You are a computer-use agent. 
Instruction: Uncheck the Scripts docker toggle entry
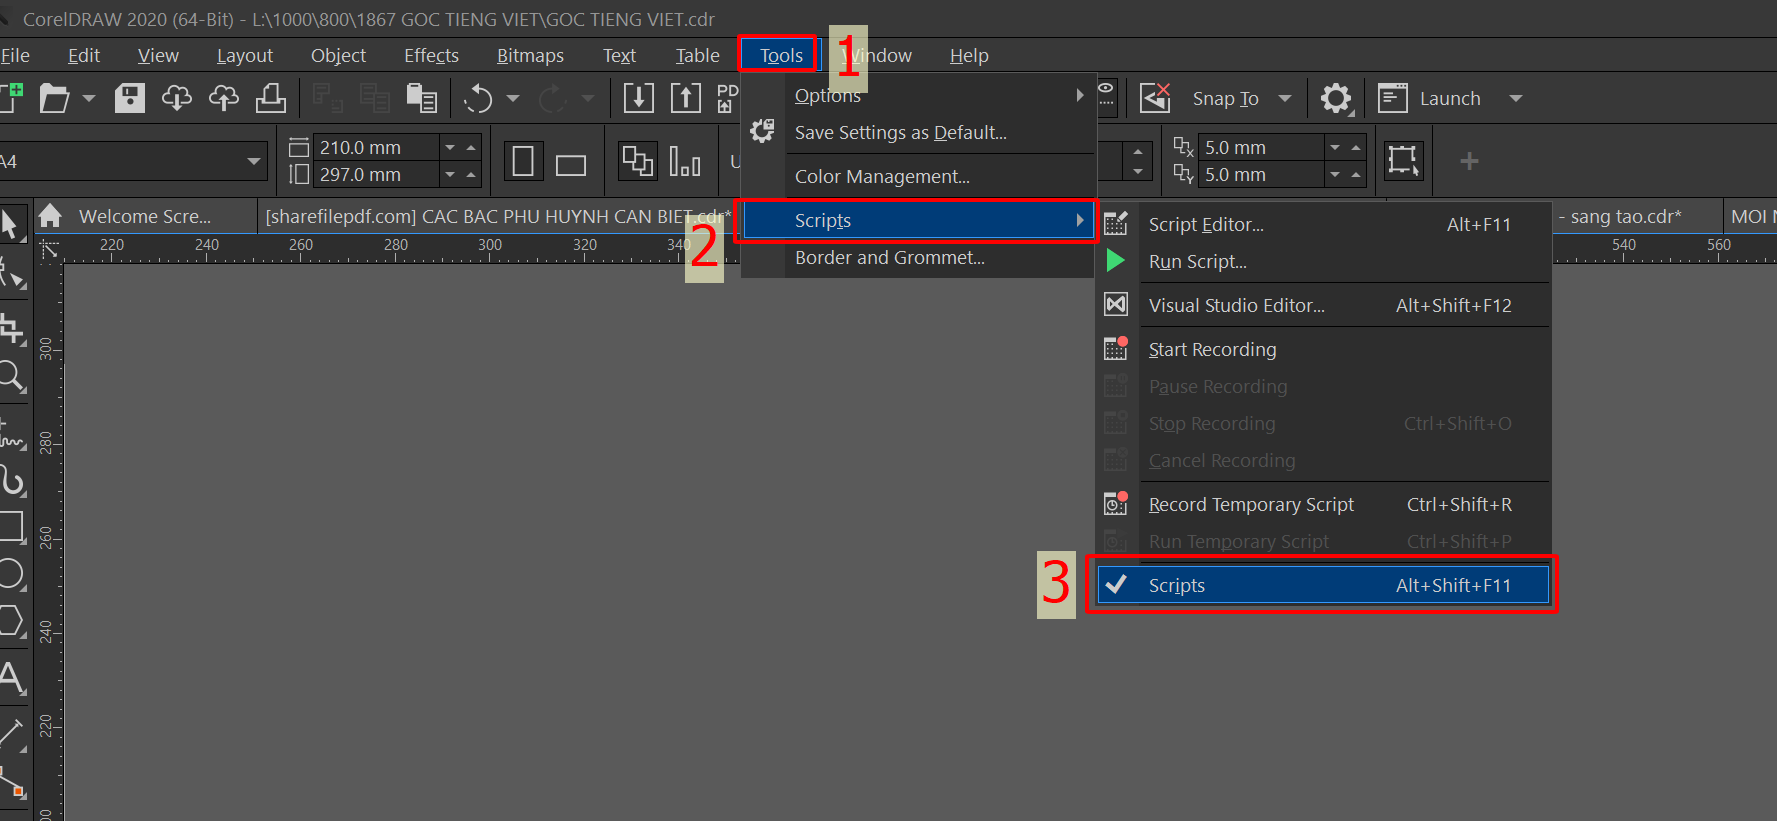pyautogui.click(x=1323, y=585)
